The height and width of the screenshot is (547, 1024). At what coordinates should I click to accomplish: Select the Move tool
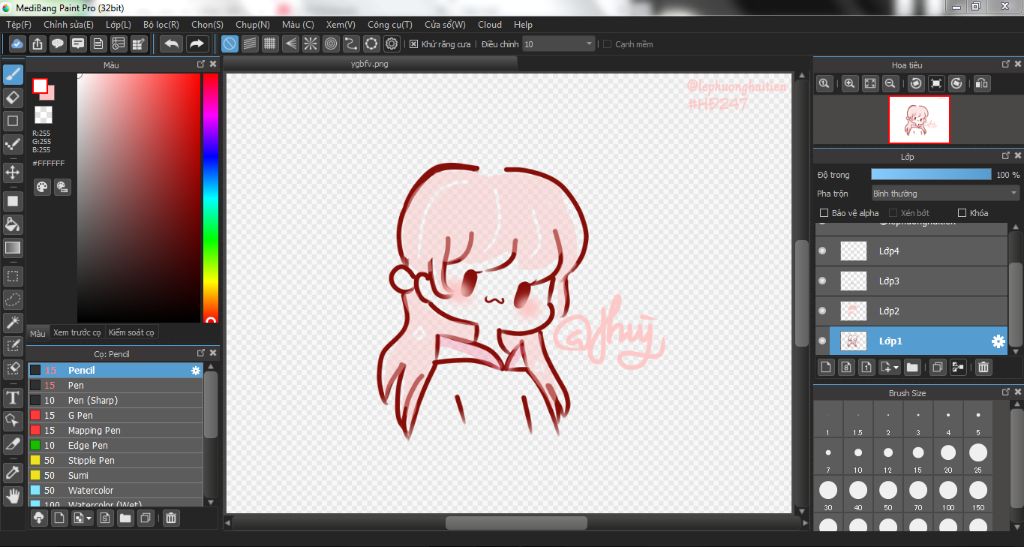12,172
